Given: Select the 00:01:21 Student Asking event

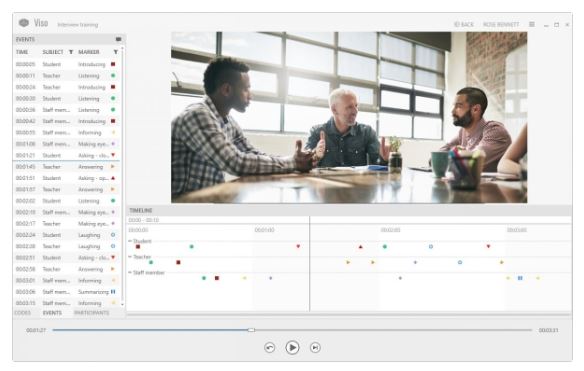Looking at the screenshot, I should 66,155.
